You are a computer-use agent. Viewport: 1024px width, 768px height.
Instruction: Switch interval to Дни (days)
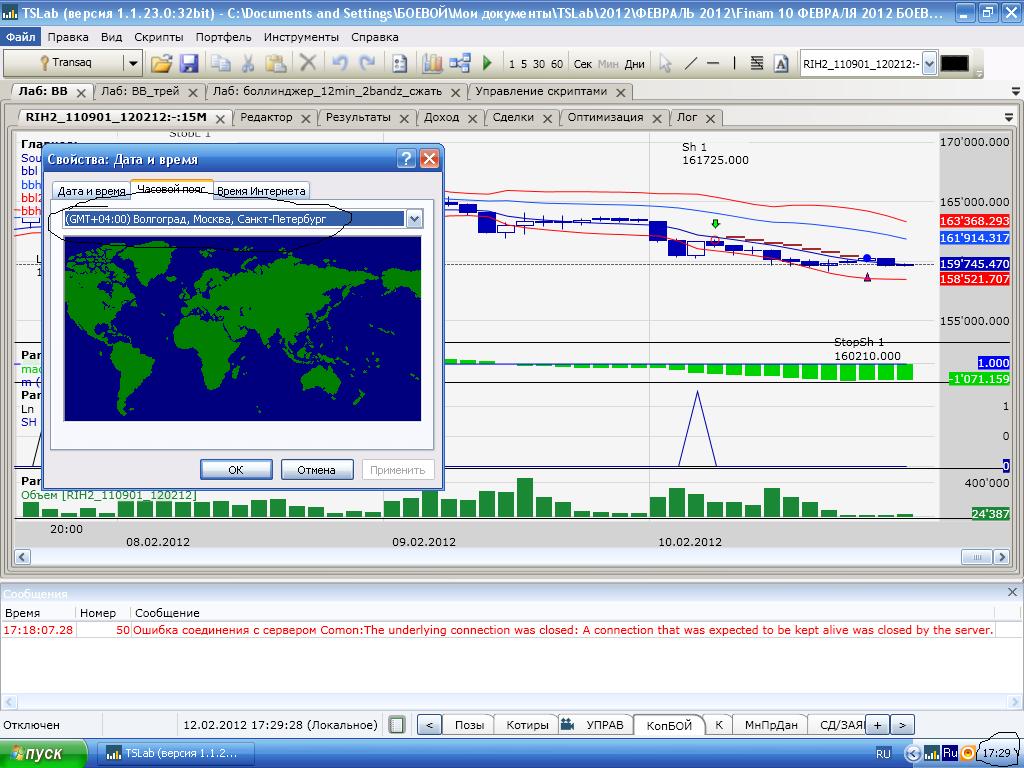coord(635,64)
